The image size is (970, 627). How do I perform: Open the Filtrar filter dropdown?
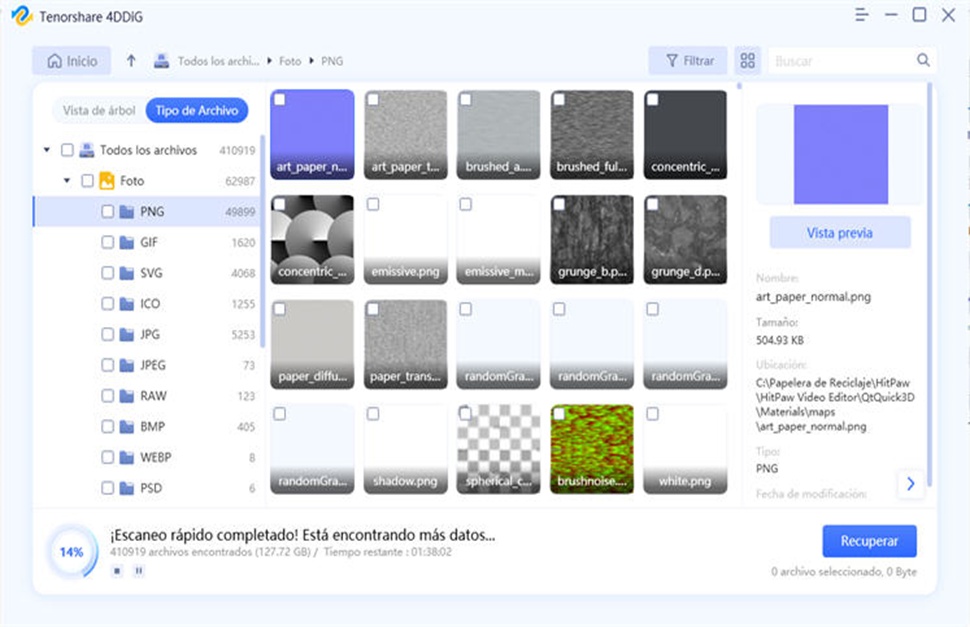coord(688,61)
